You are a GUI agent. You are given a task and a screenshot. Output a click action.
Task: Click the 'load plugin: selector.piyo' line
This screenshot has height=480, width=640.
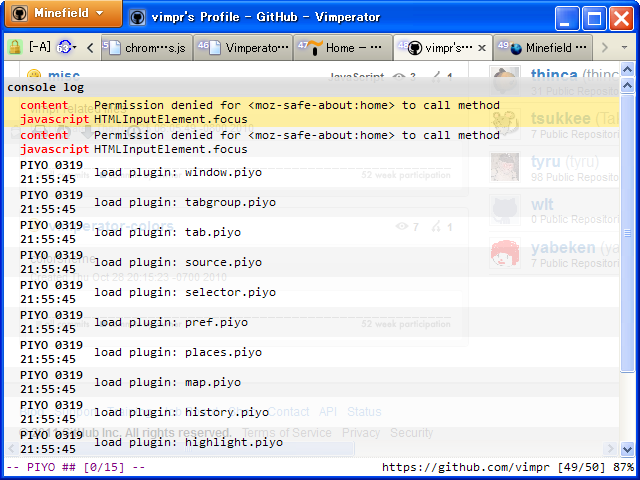pos(185,292)
